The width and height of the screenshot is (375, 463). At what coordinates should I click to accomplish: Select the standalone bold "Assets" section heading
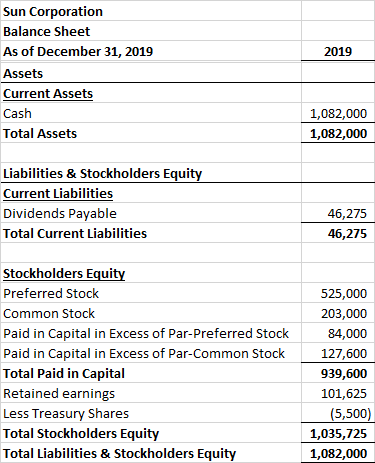[23, 74]
